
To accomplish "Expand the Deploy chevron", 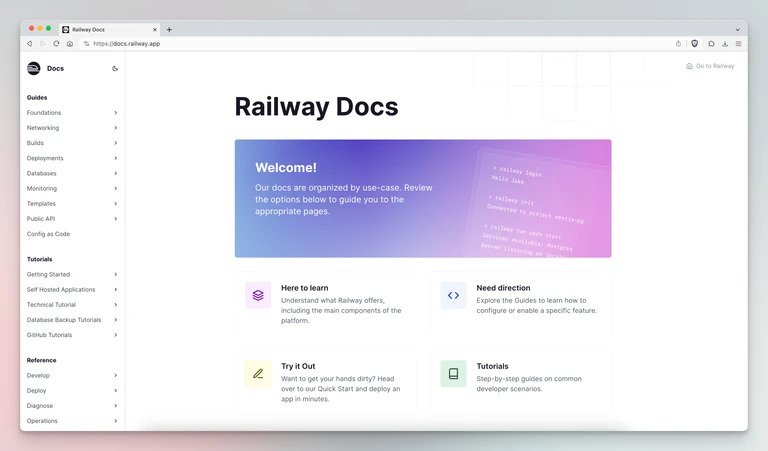I will pyautogui.click(x=116, y=391).
